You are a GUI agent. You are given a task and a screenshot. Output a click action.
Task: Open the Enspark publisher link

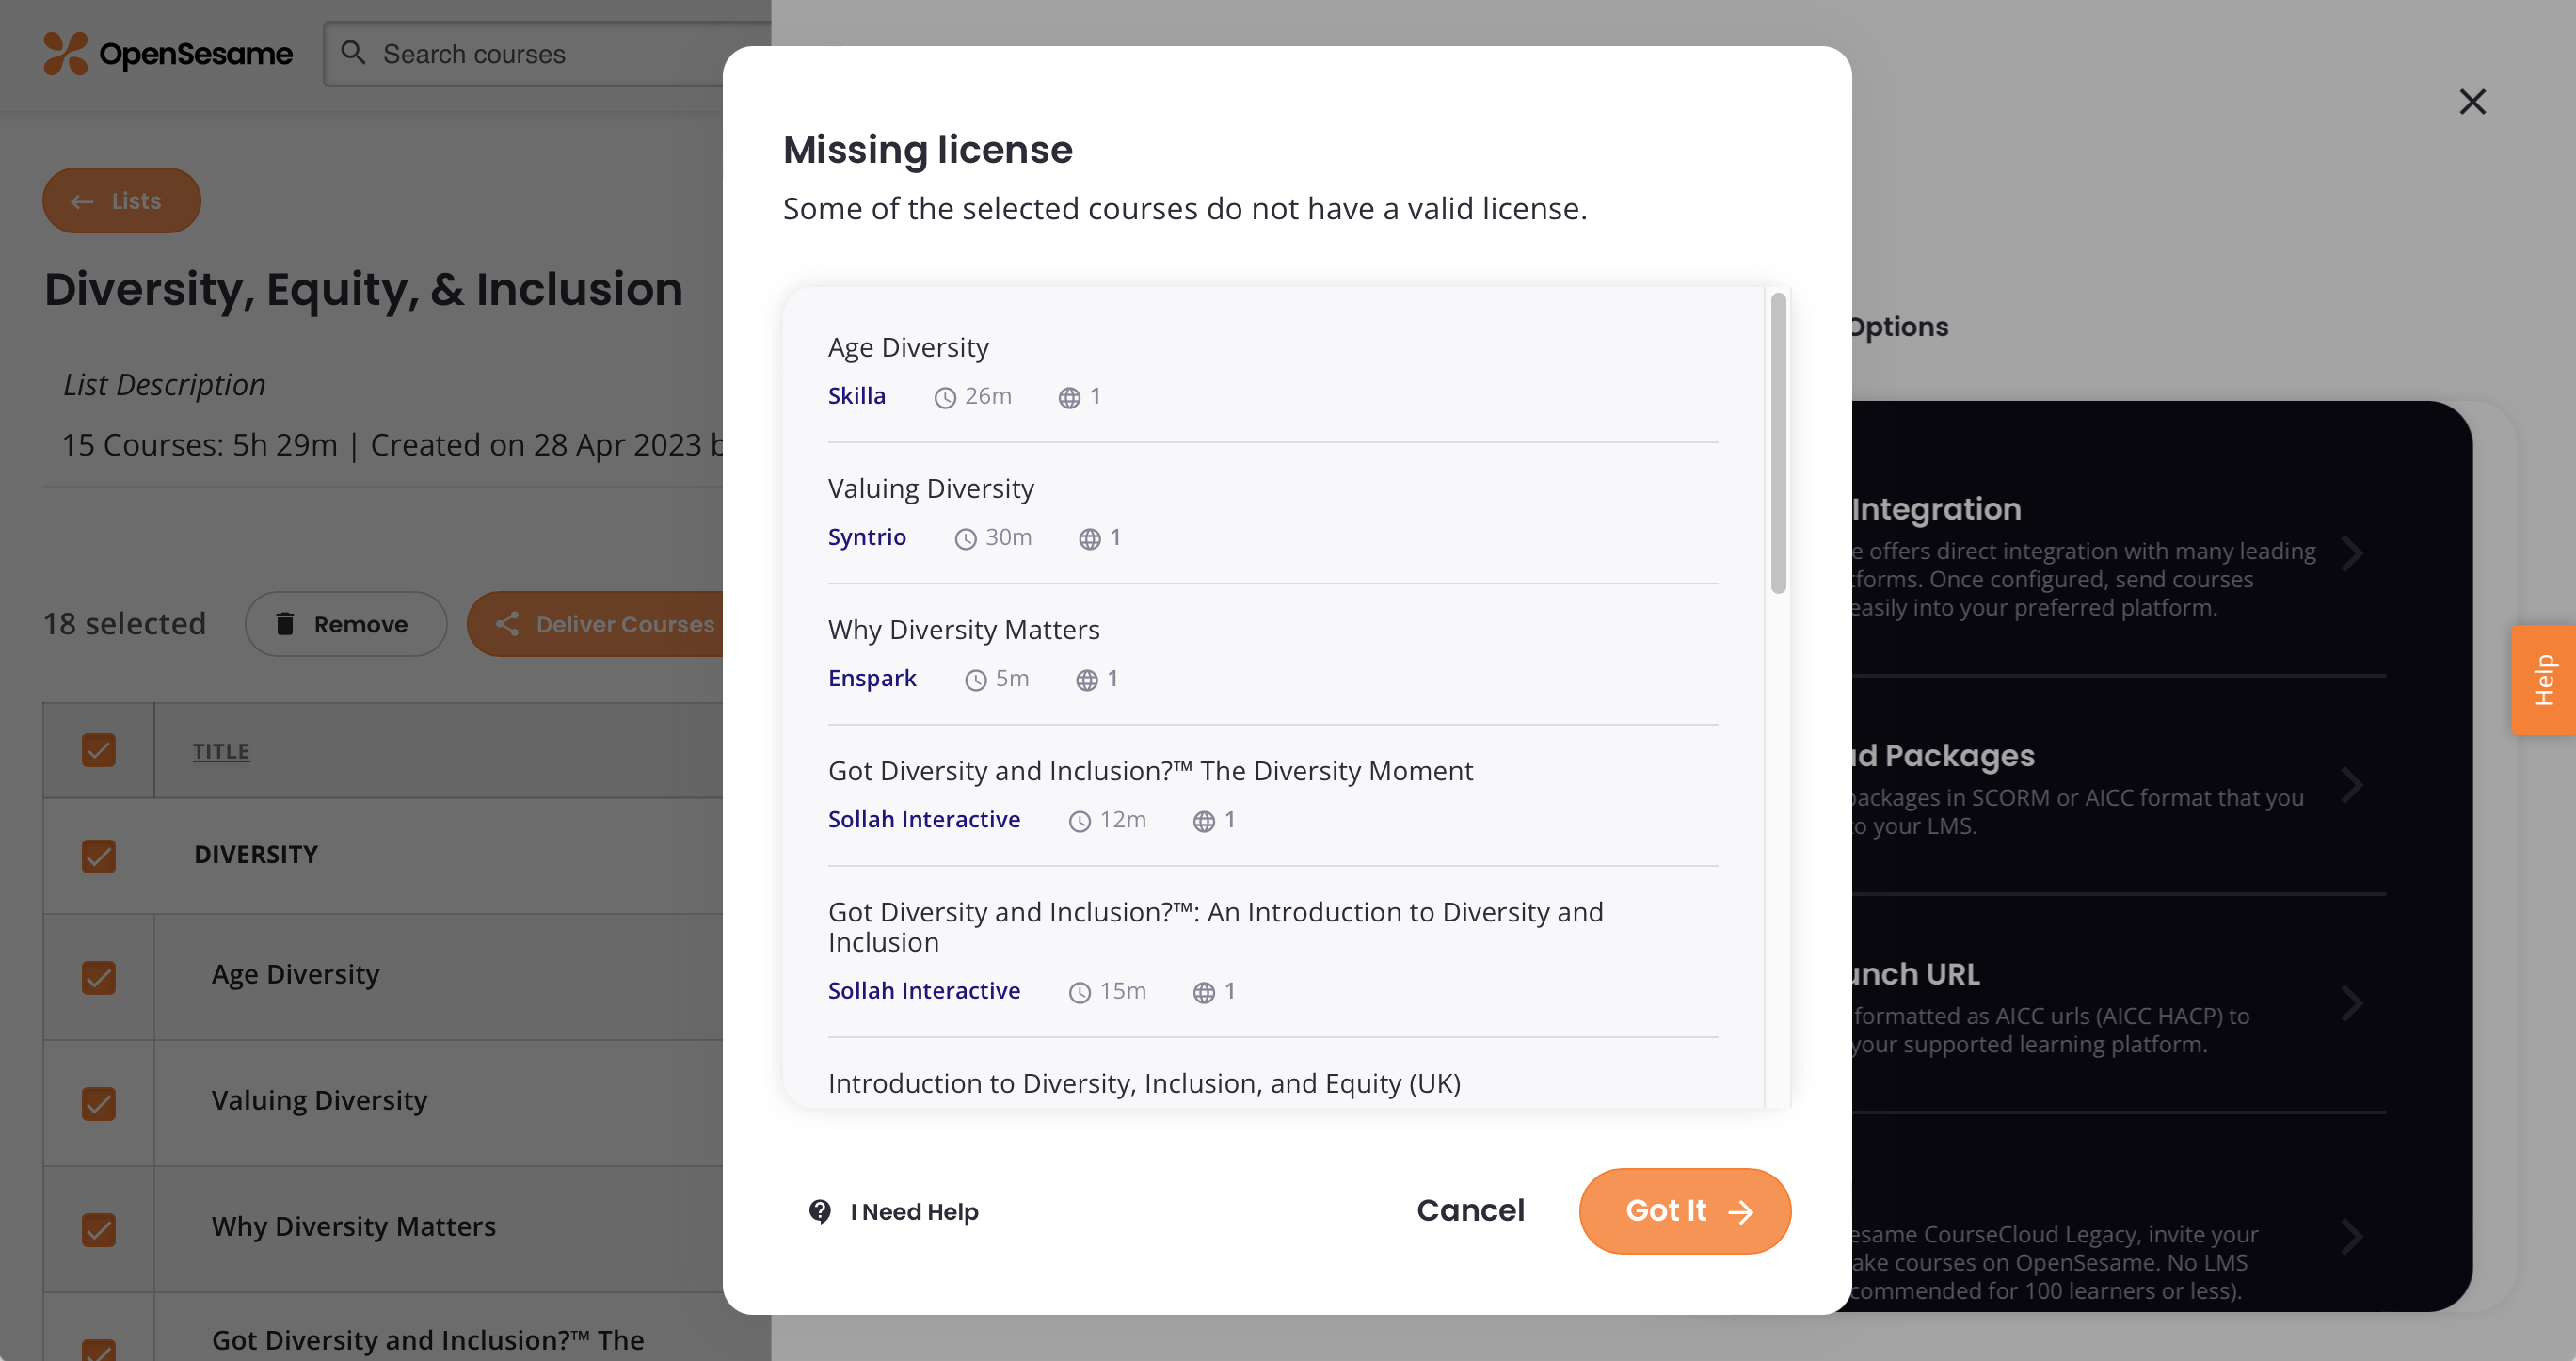coord(872,677)
